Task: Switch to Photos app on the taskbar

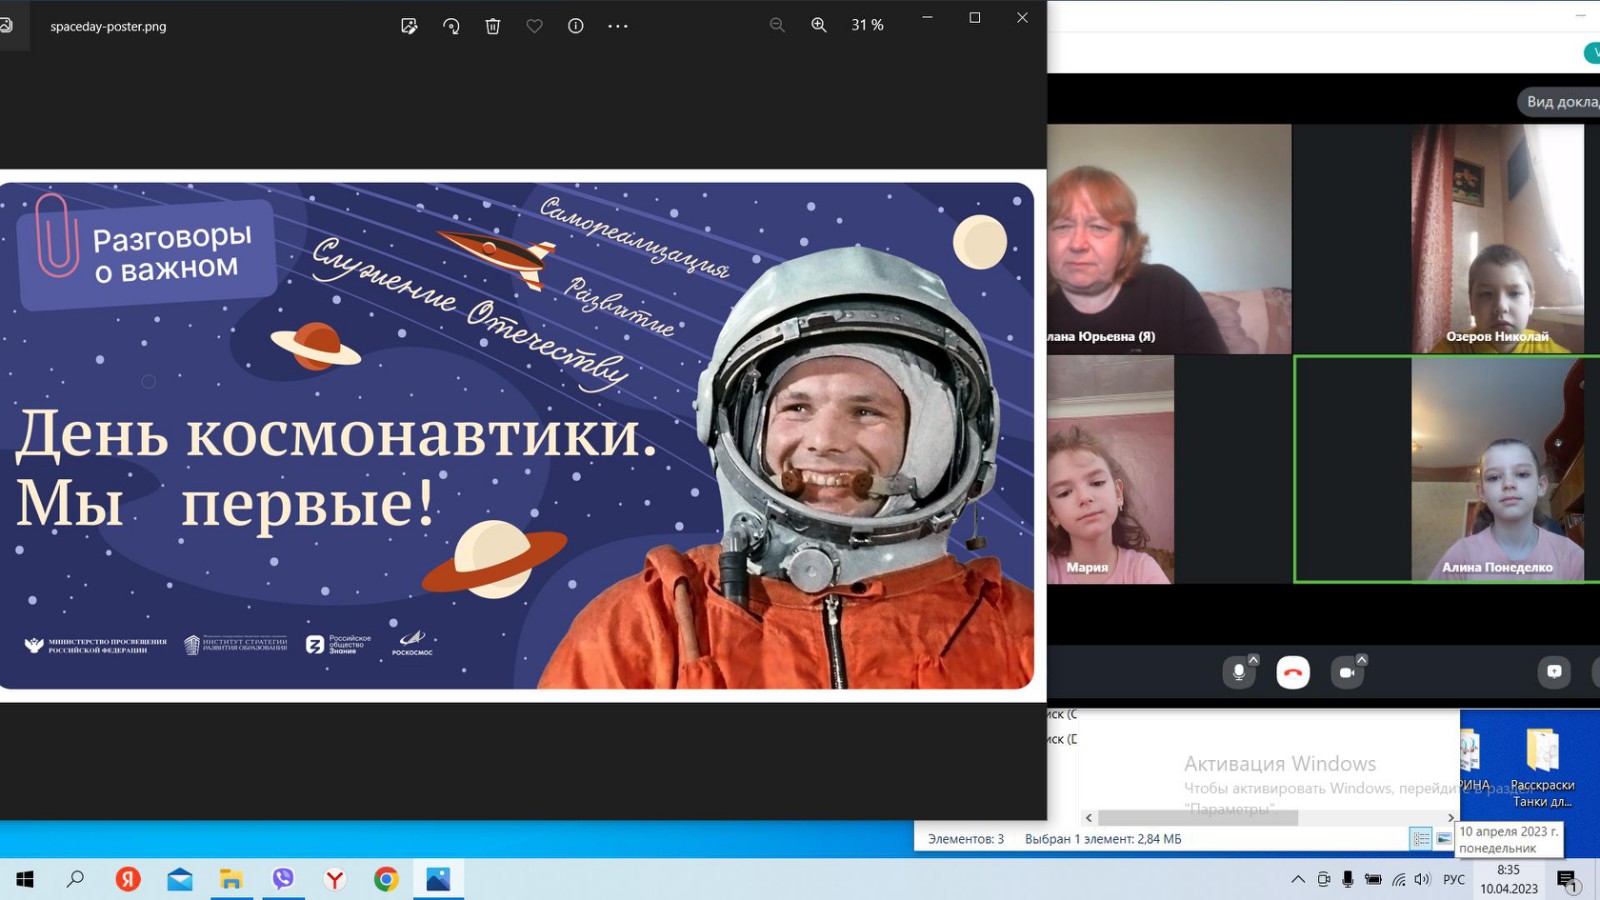Action: click(x=438, y=879)
